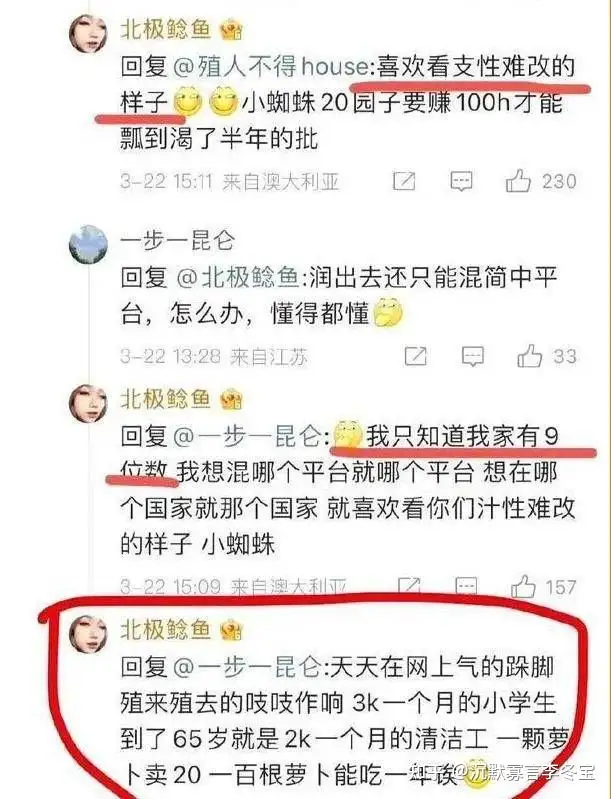Viewport: 611px width, 799px height.
Task: Tap the repost icon on the 15:09 comment
Action: click(409, 587)
